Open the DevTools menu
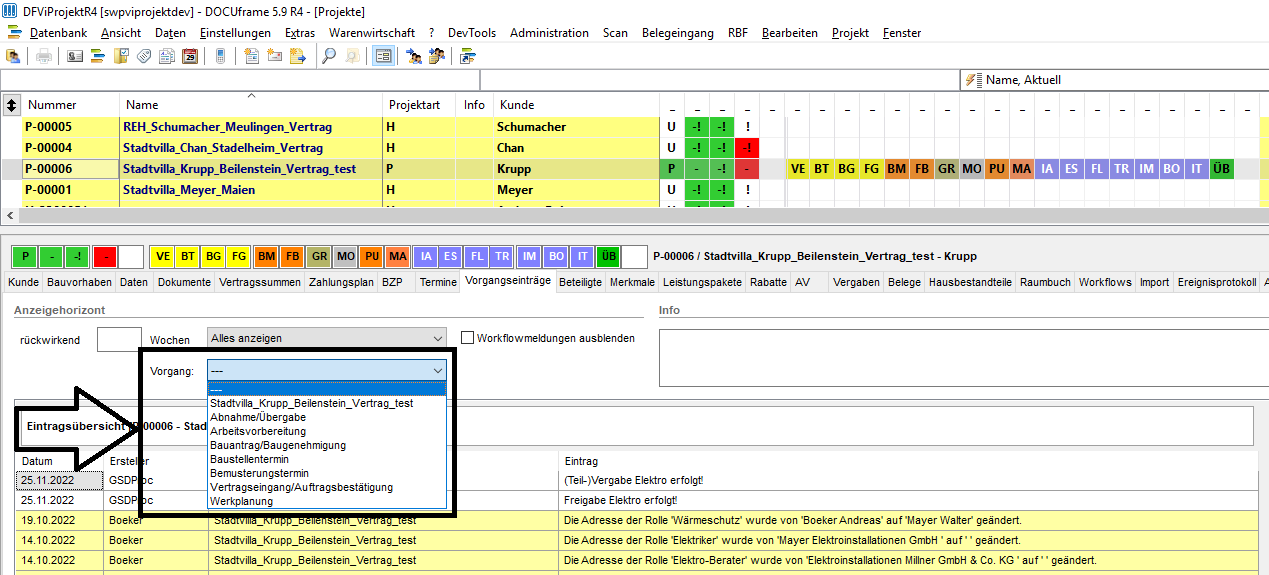This screenshot has width=1269, height=575. tap(472, 33)
